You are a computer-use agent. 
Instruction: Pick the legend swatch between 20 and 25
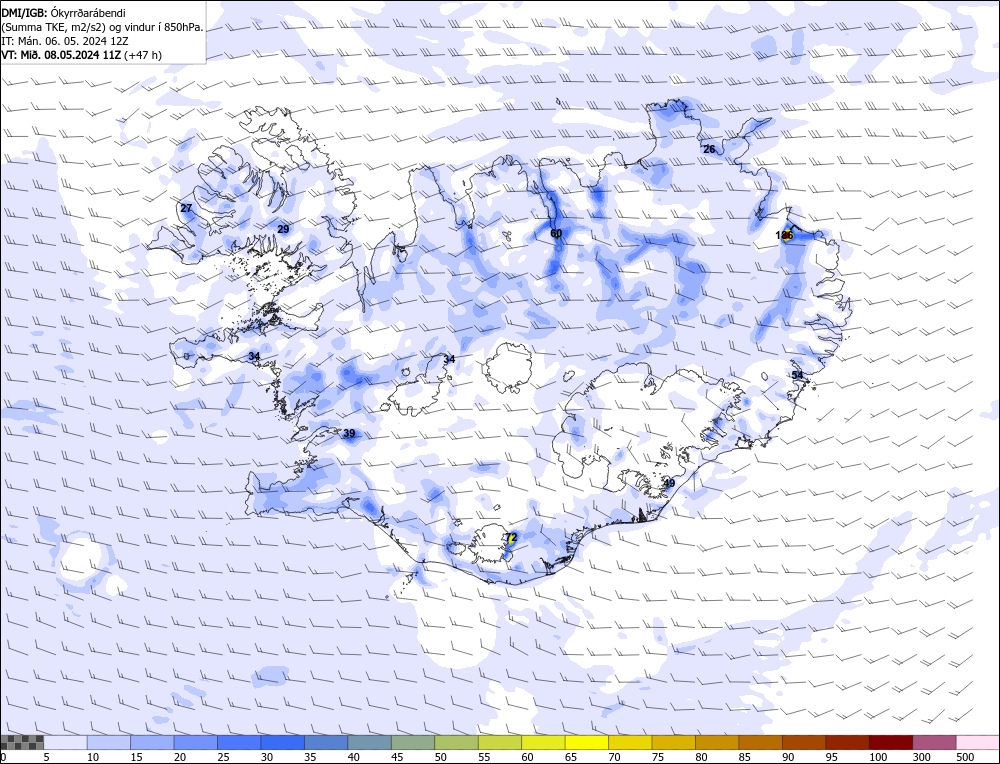click(196, 742)
